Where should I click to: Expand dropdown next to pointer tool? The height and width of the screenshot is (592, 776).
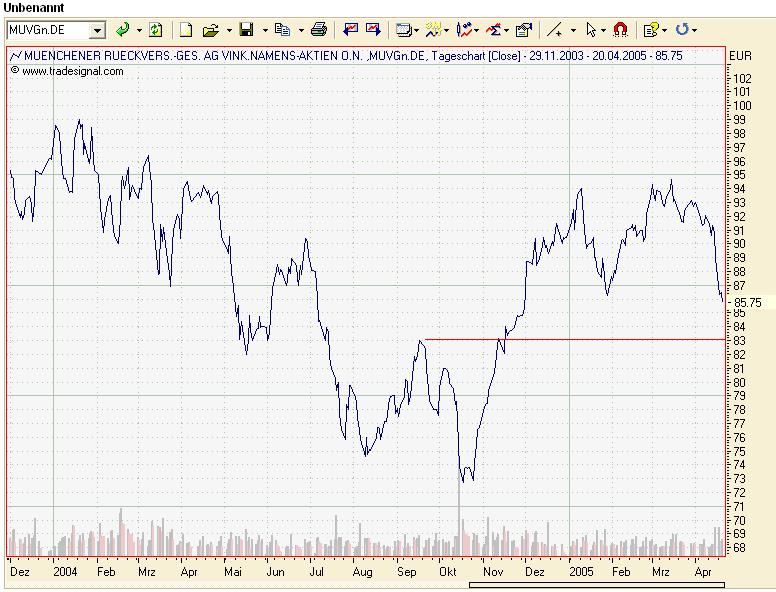coord(603,31)
